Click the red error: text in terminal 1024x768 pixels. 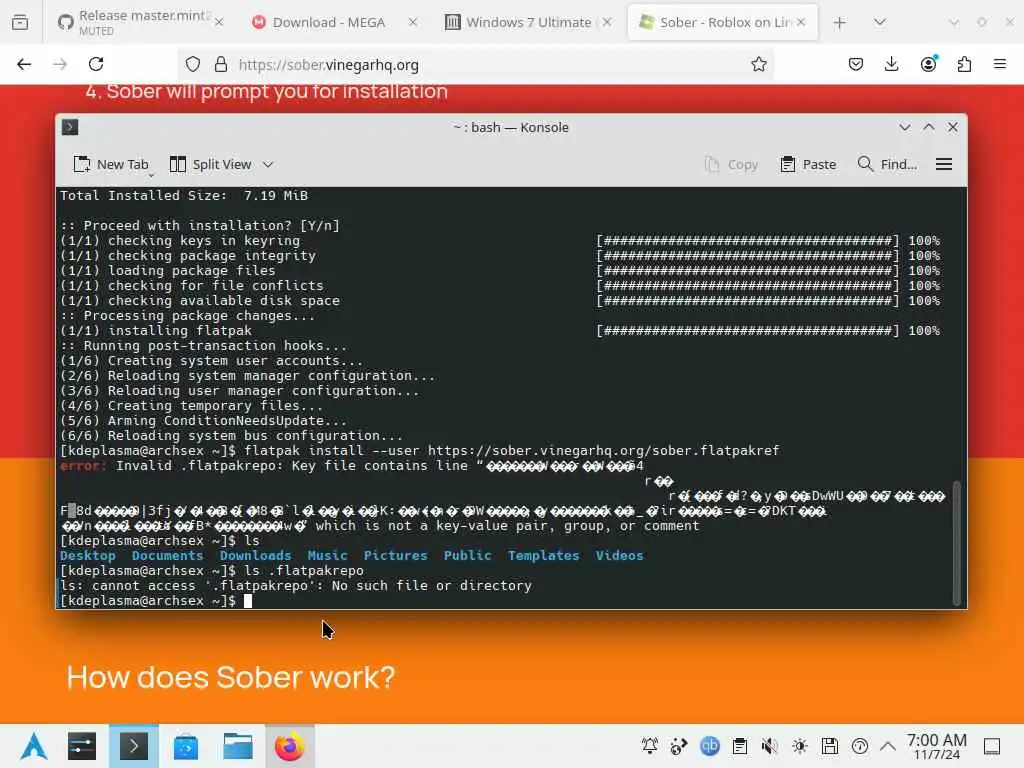coord(82,466)
